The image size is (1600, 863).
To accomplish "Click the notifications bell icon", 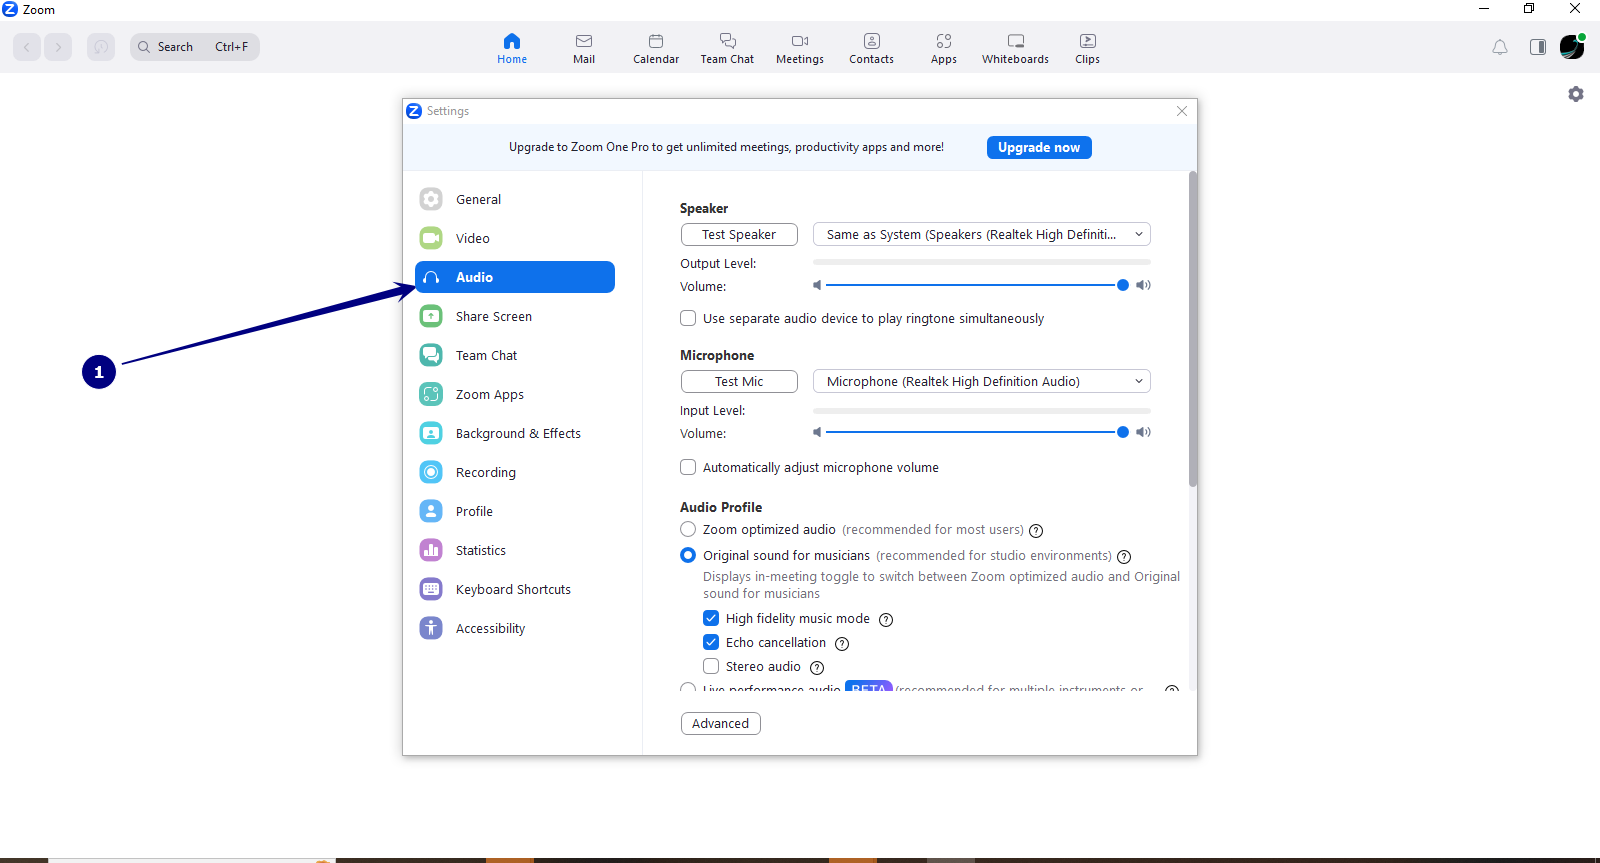I will (1500, 47).
